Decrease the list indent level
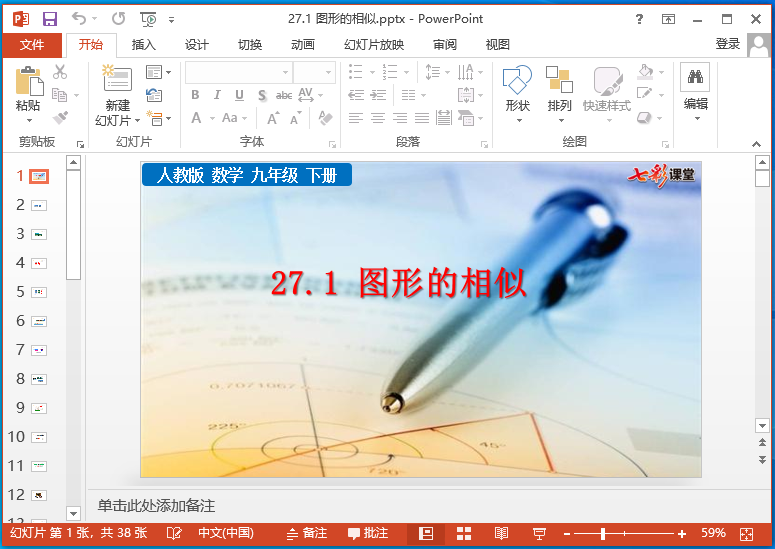775x549 pixels. pos(356,95)
